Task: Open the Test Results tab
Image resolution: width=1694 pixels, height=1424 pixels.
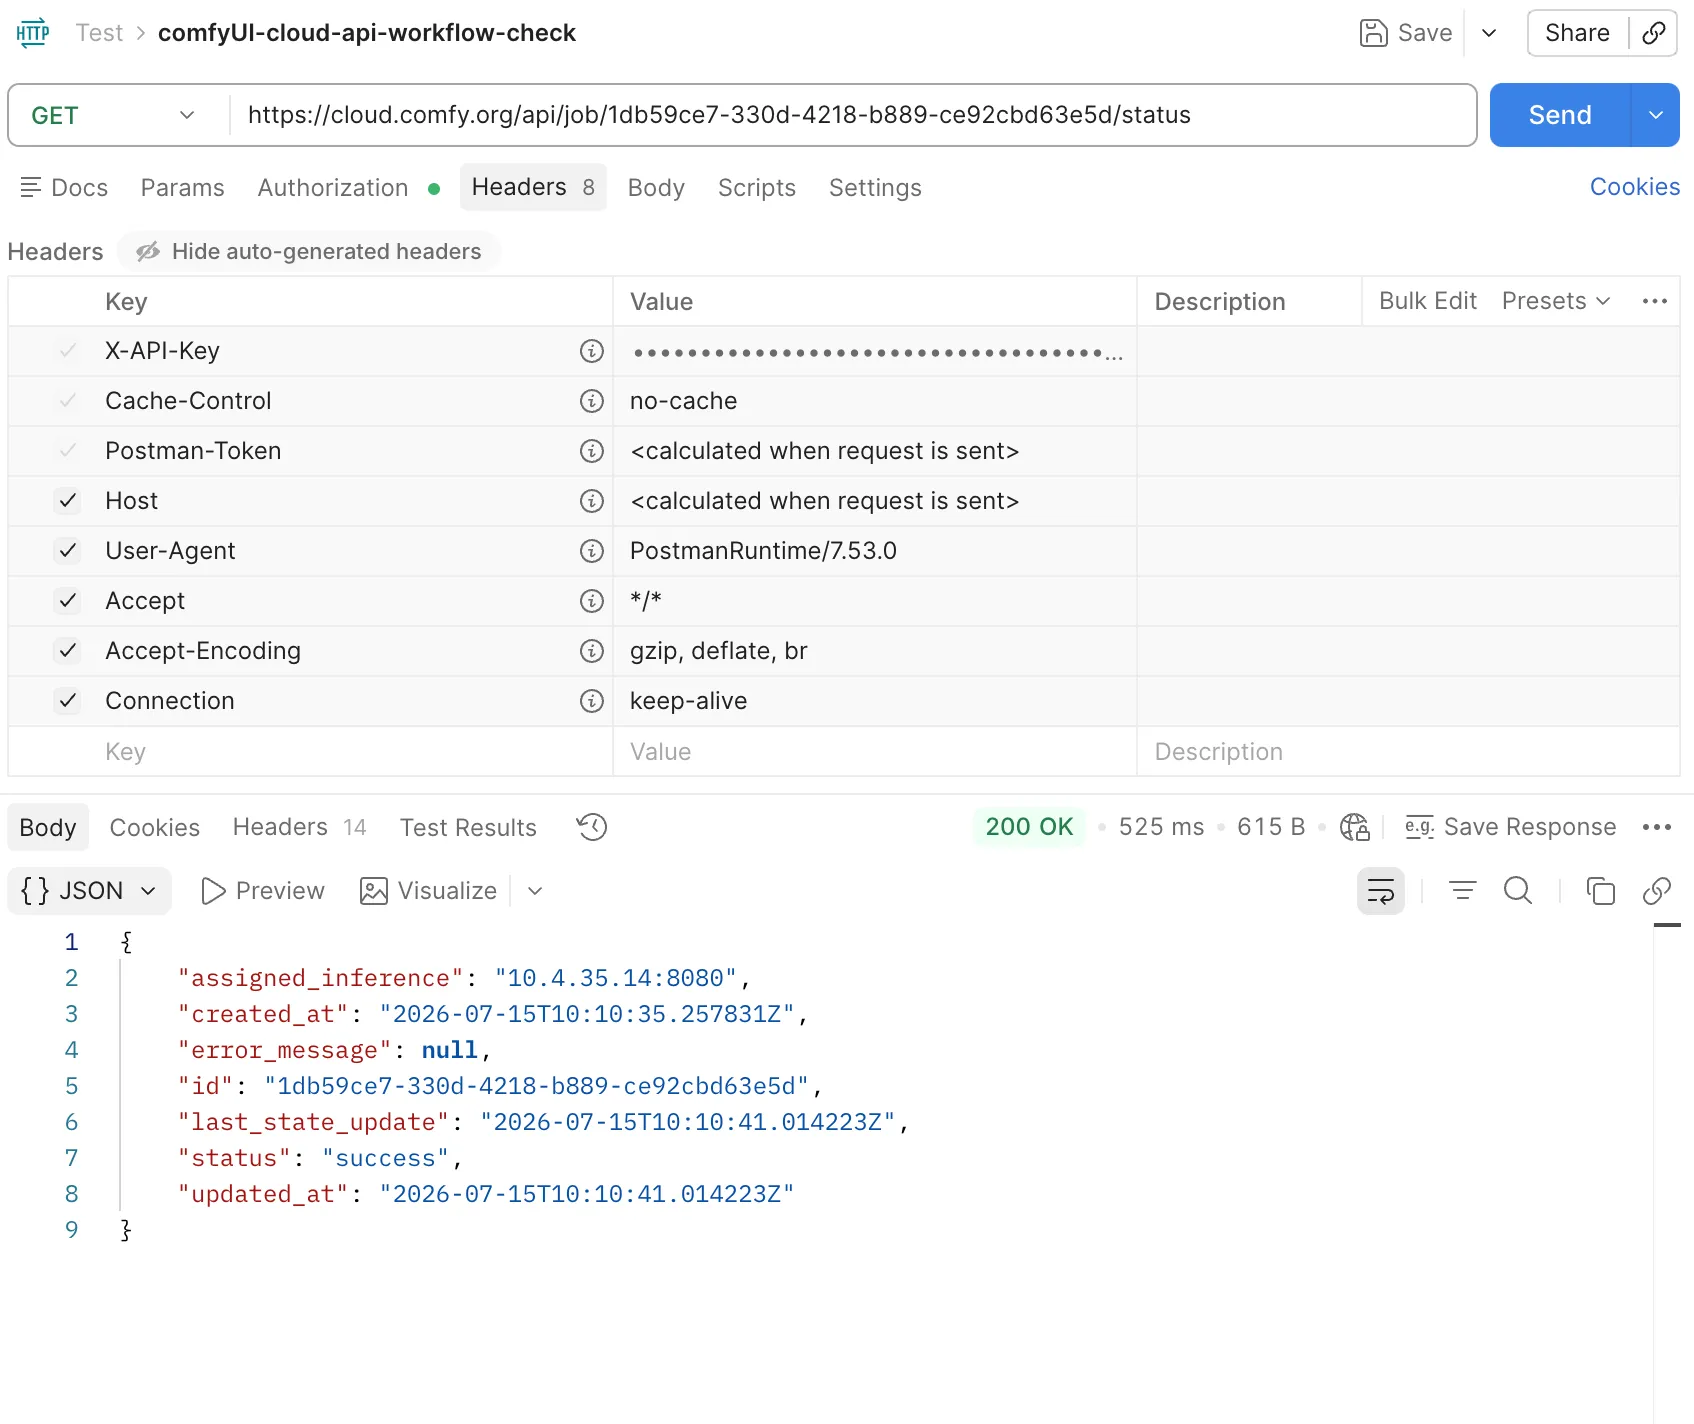Action: click(468, 827)
